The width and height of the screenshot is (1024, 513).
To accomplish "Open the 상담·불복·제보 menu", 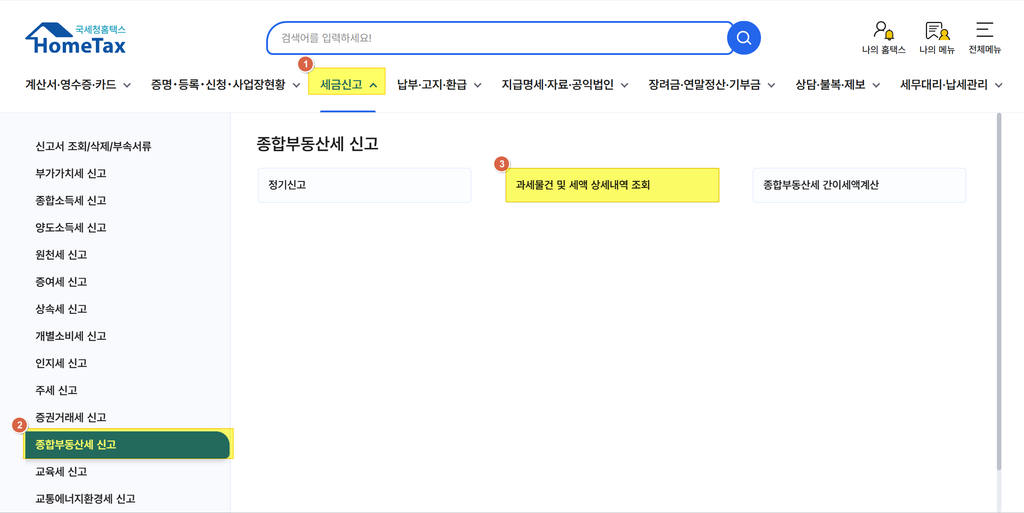I will pyautogui.click(x=830, y=85).
